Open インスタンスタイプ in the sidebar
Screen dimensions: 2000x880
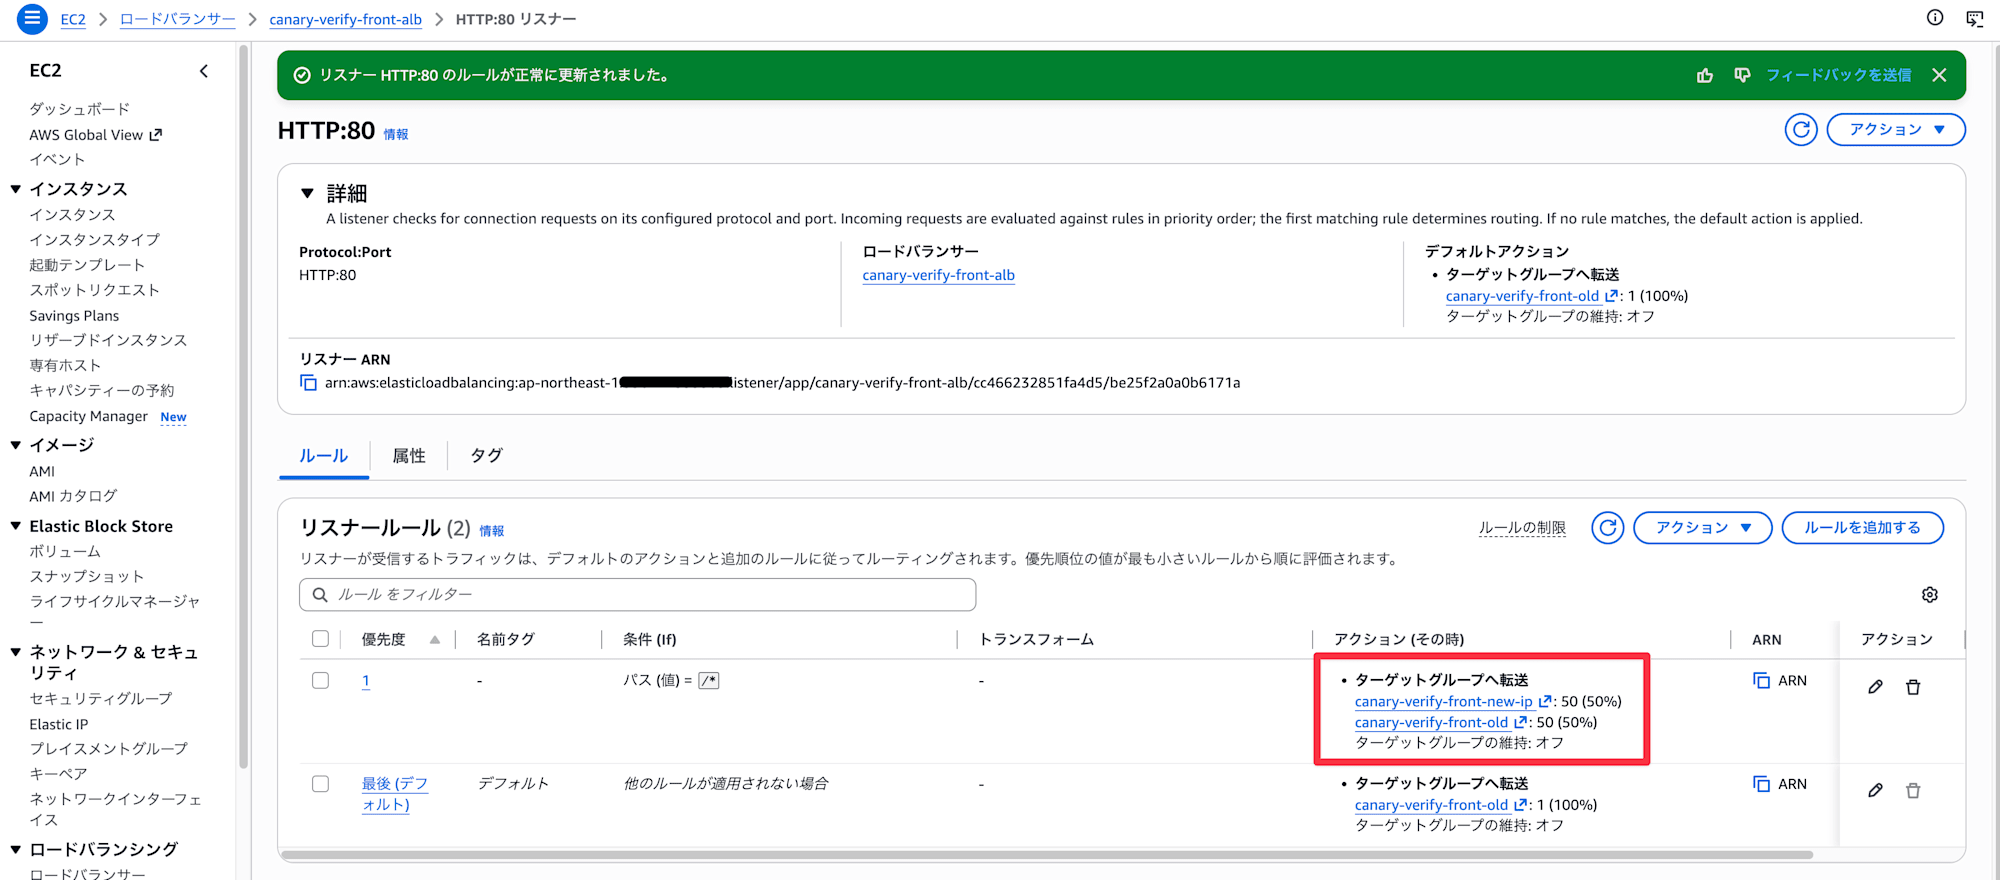click(94, 240)
